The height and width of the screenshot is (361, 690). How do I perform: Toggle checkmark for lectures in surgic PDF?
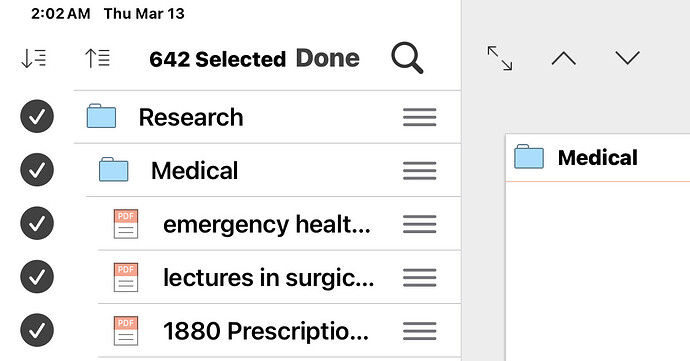[x=37, y=277]
